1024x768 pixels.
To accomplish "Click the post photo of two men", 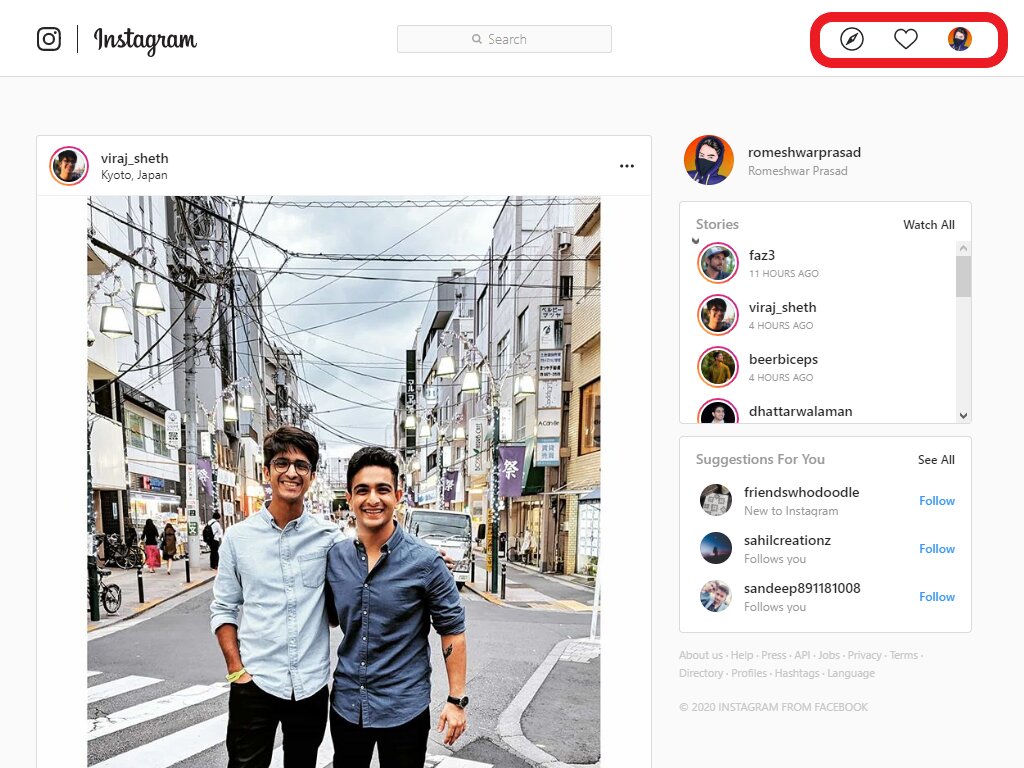I will [x=344, y=482].
